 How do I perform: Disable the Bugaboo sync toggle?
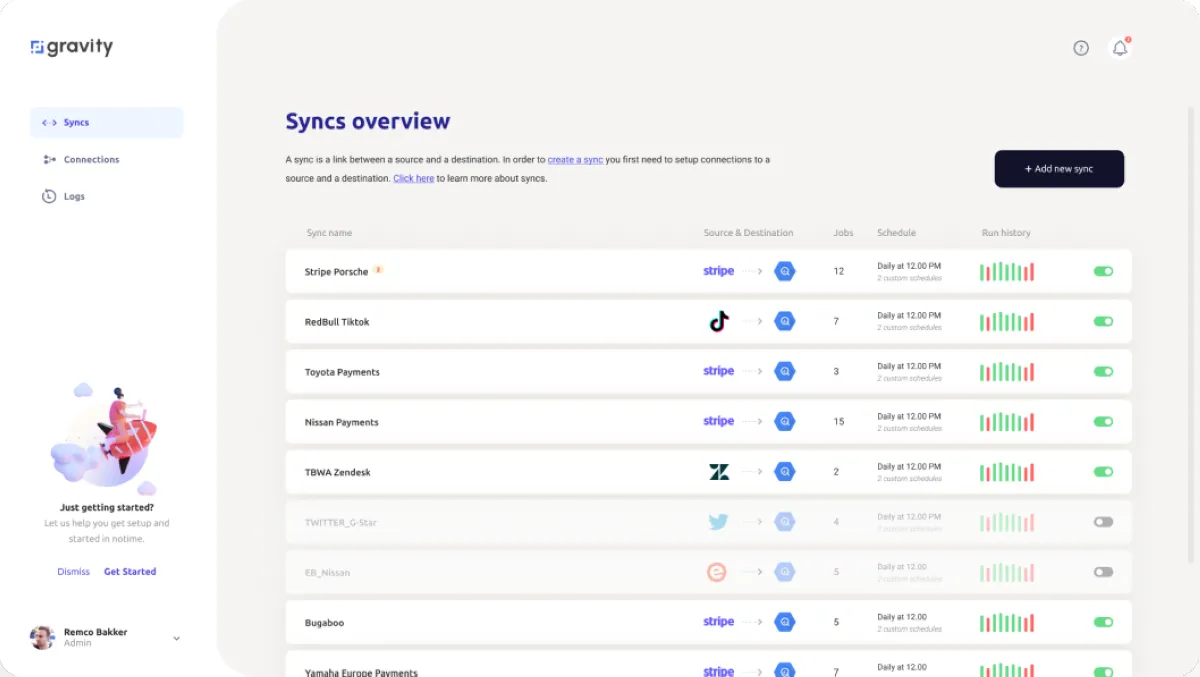click(x=1103, y=622)
